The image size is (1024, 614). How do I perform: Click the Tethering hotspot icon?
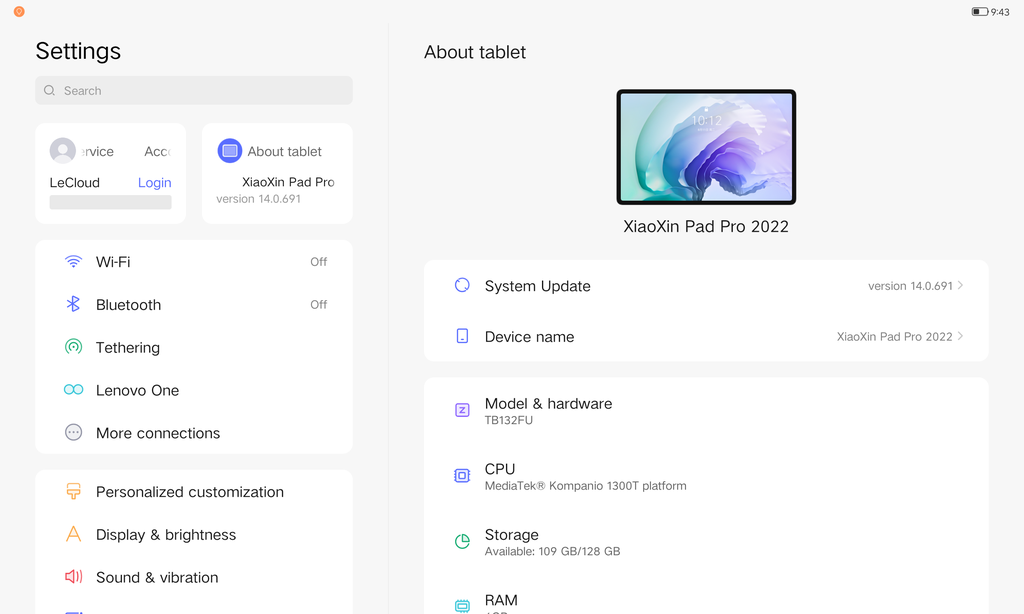coord(73,347)
